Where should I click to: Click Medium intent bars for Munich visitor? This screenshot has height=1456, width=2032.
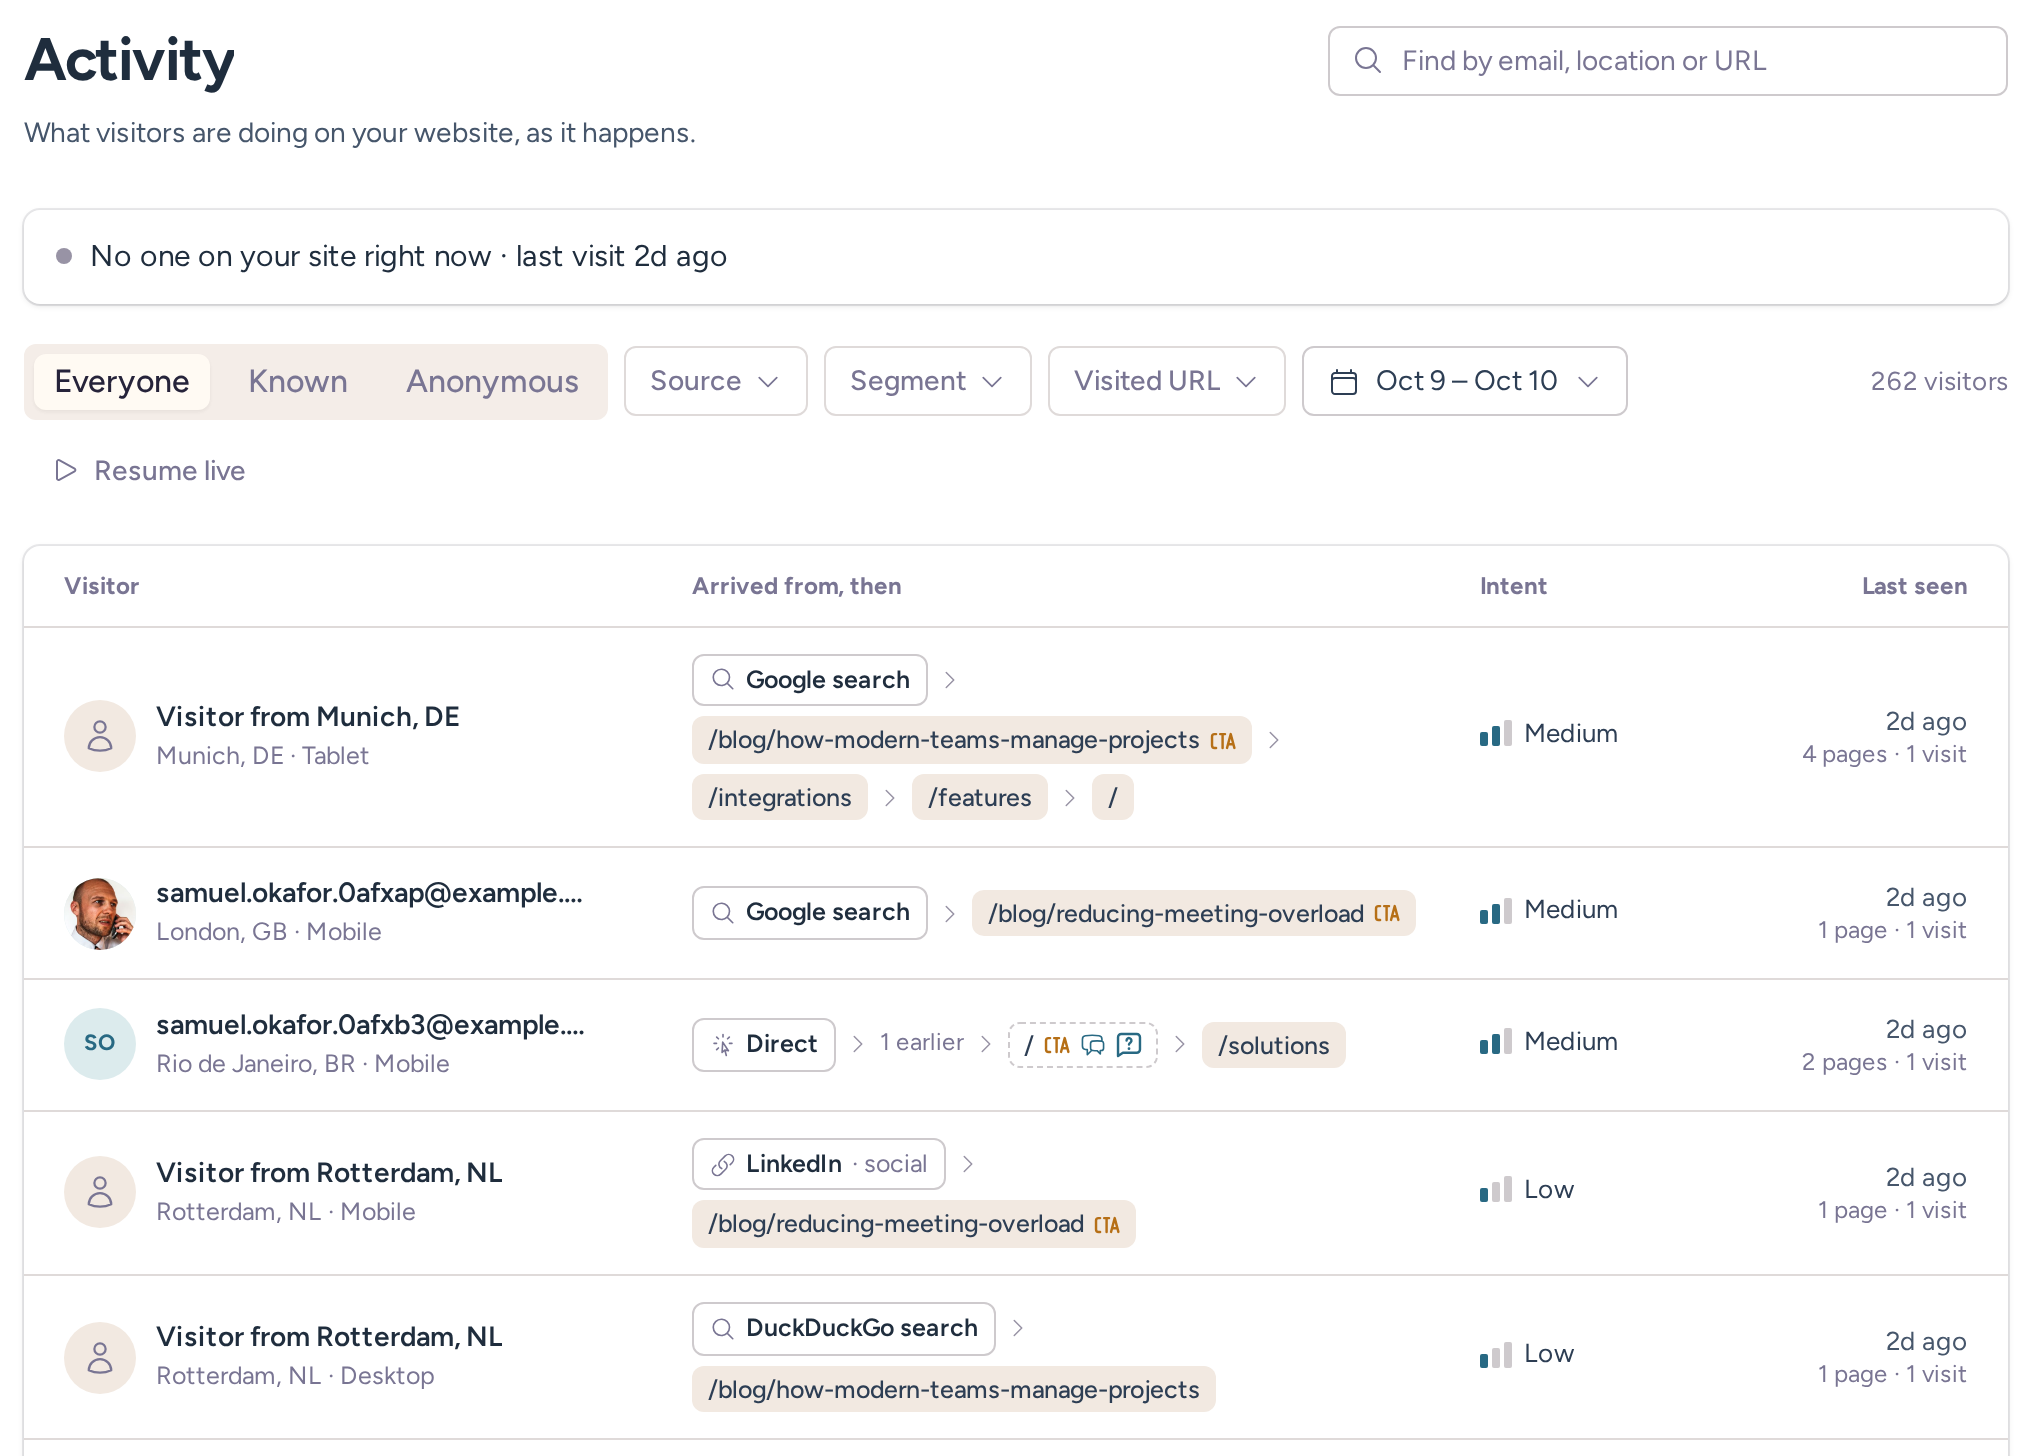pos(1496,734)
